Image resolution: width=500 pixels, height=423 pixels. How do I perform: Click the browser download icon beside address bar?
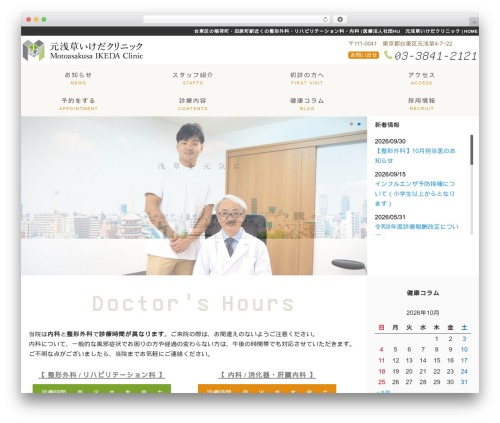(340, 20)
